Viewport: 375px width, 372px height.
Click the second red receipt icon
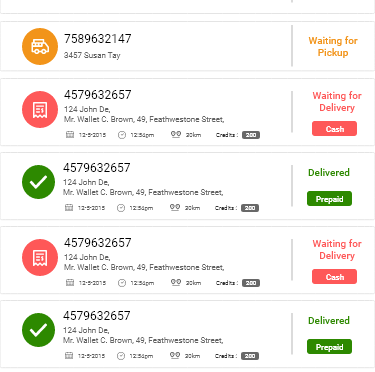pyautogui.click(x=40, y=257)
